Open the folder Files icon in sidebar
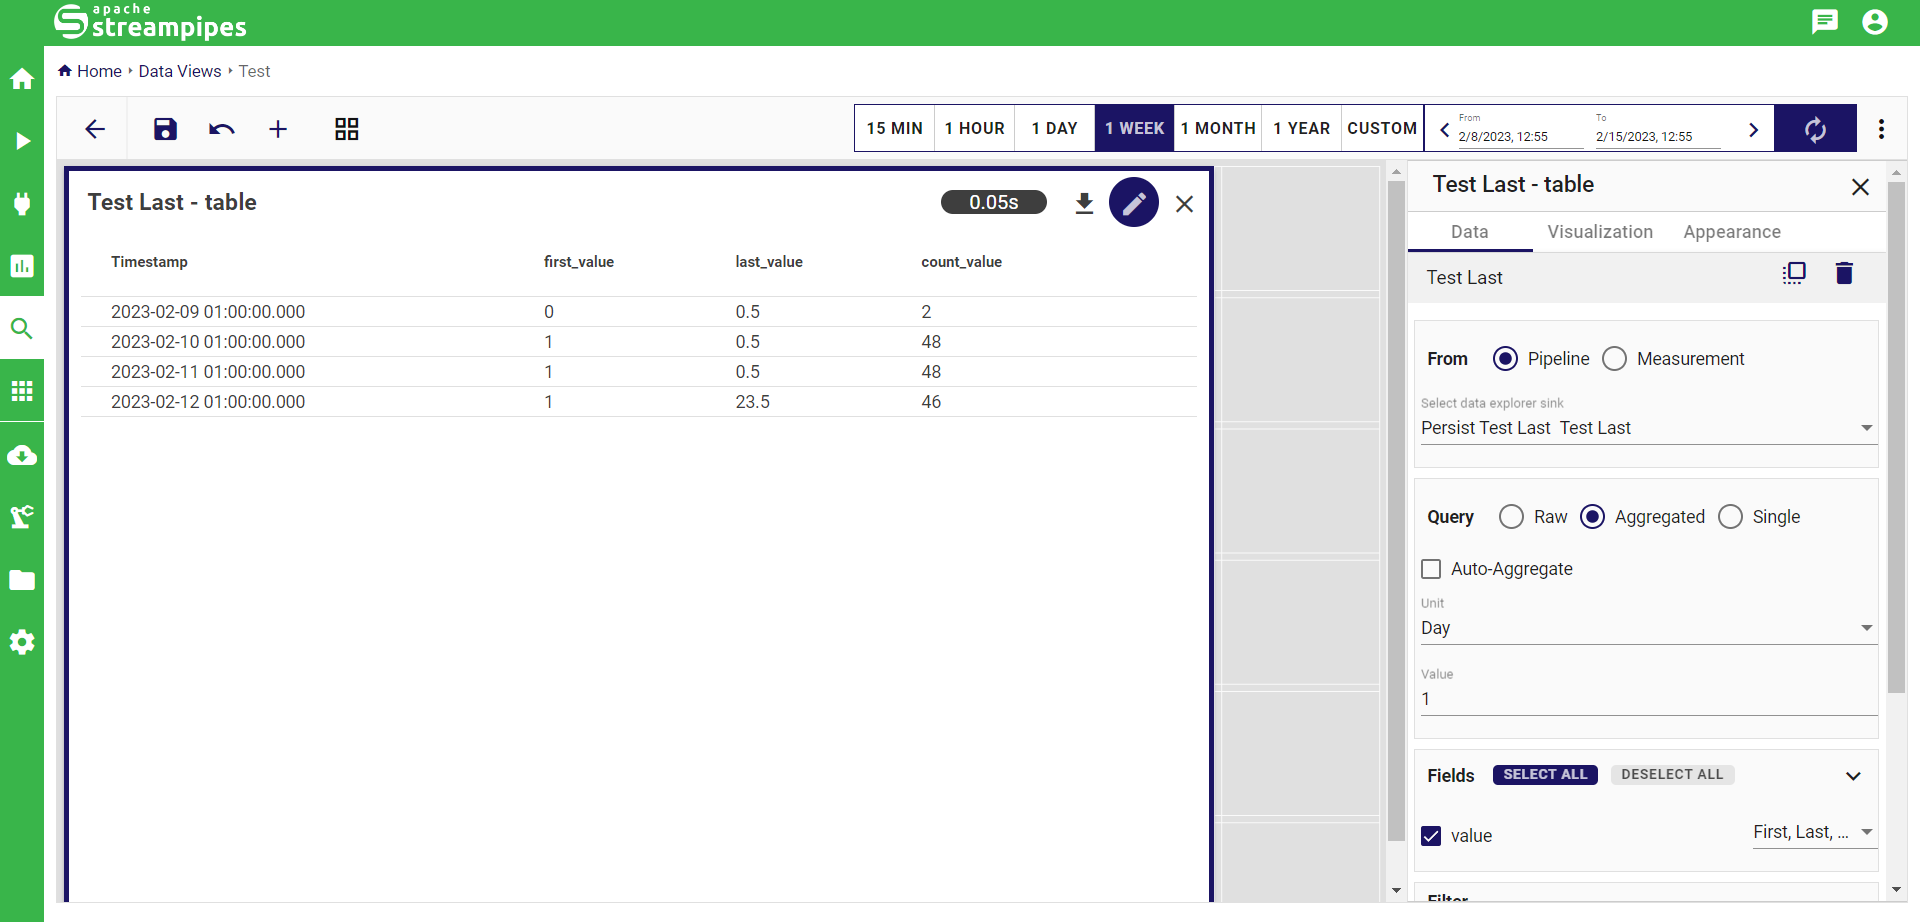The width and height of the screenshot is (1920, 922). point(22,580)
